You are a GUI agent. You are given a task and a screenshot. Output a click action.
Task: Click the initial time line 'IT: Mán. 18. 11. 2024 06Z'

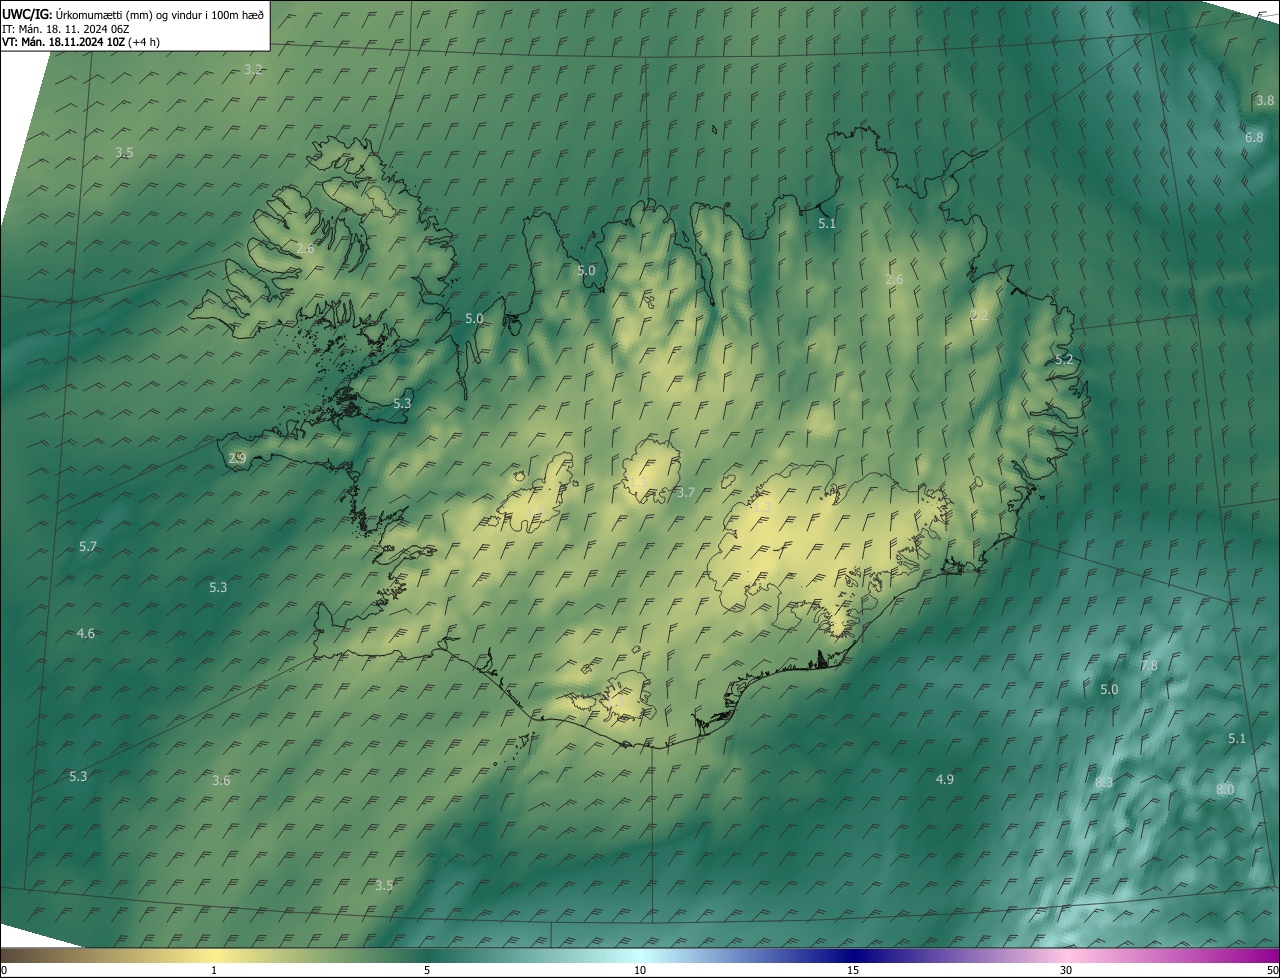(65, 28)
